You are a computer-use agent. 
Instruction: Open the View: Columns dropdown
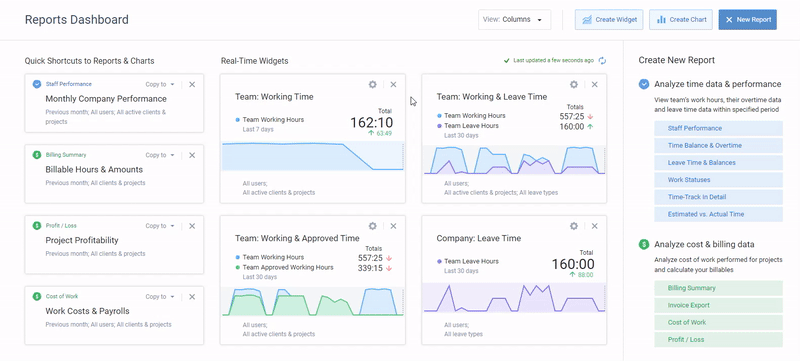[514, 19]
